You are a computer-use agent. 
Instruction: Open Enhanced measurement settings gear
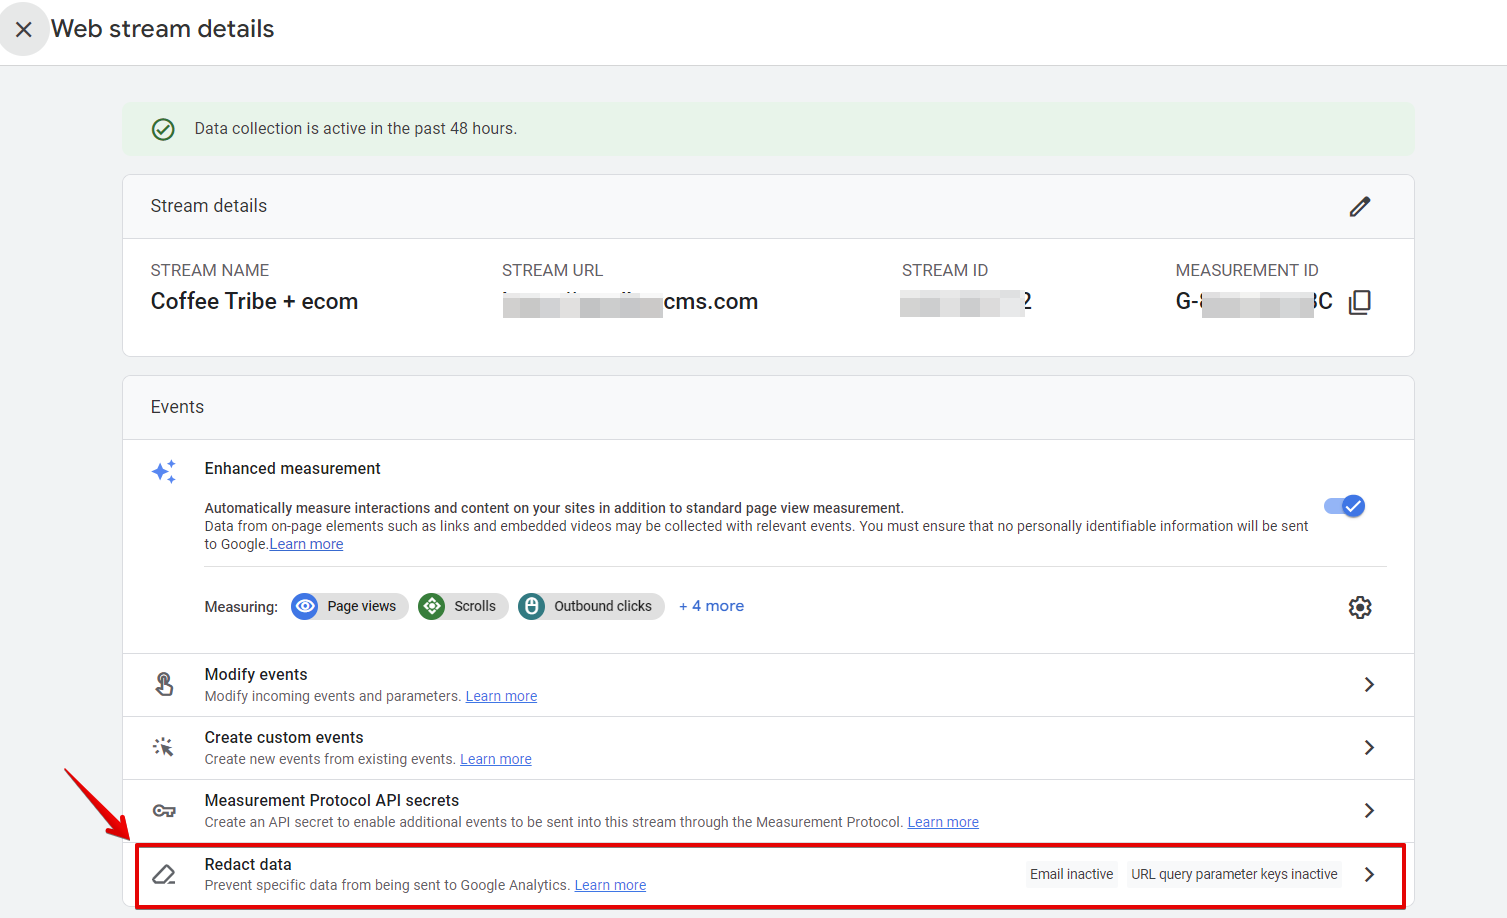point(1360,606)
